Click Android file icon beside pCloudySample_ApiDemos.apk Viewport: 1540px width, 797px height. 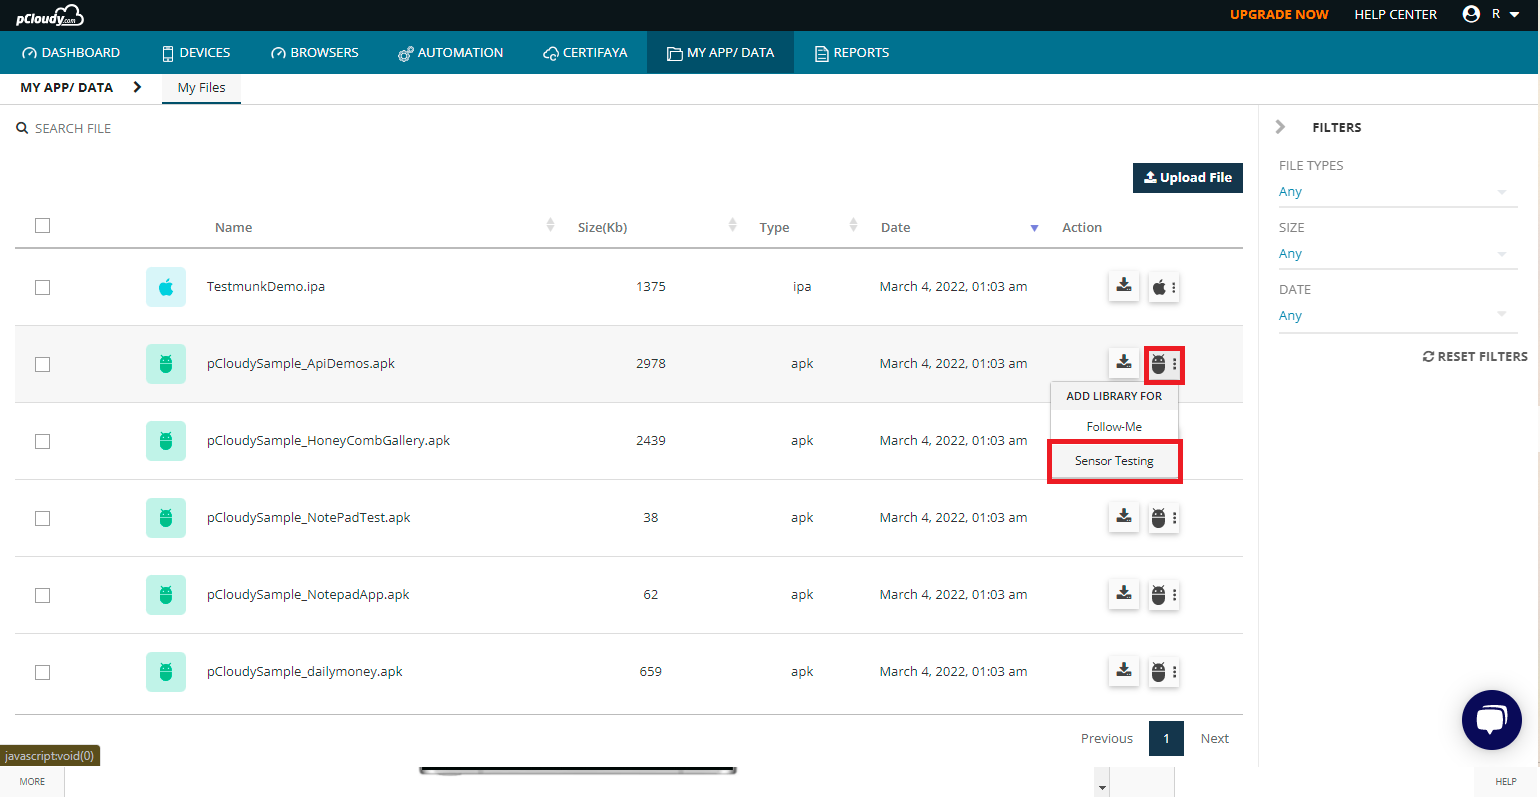coord(166,364)
